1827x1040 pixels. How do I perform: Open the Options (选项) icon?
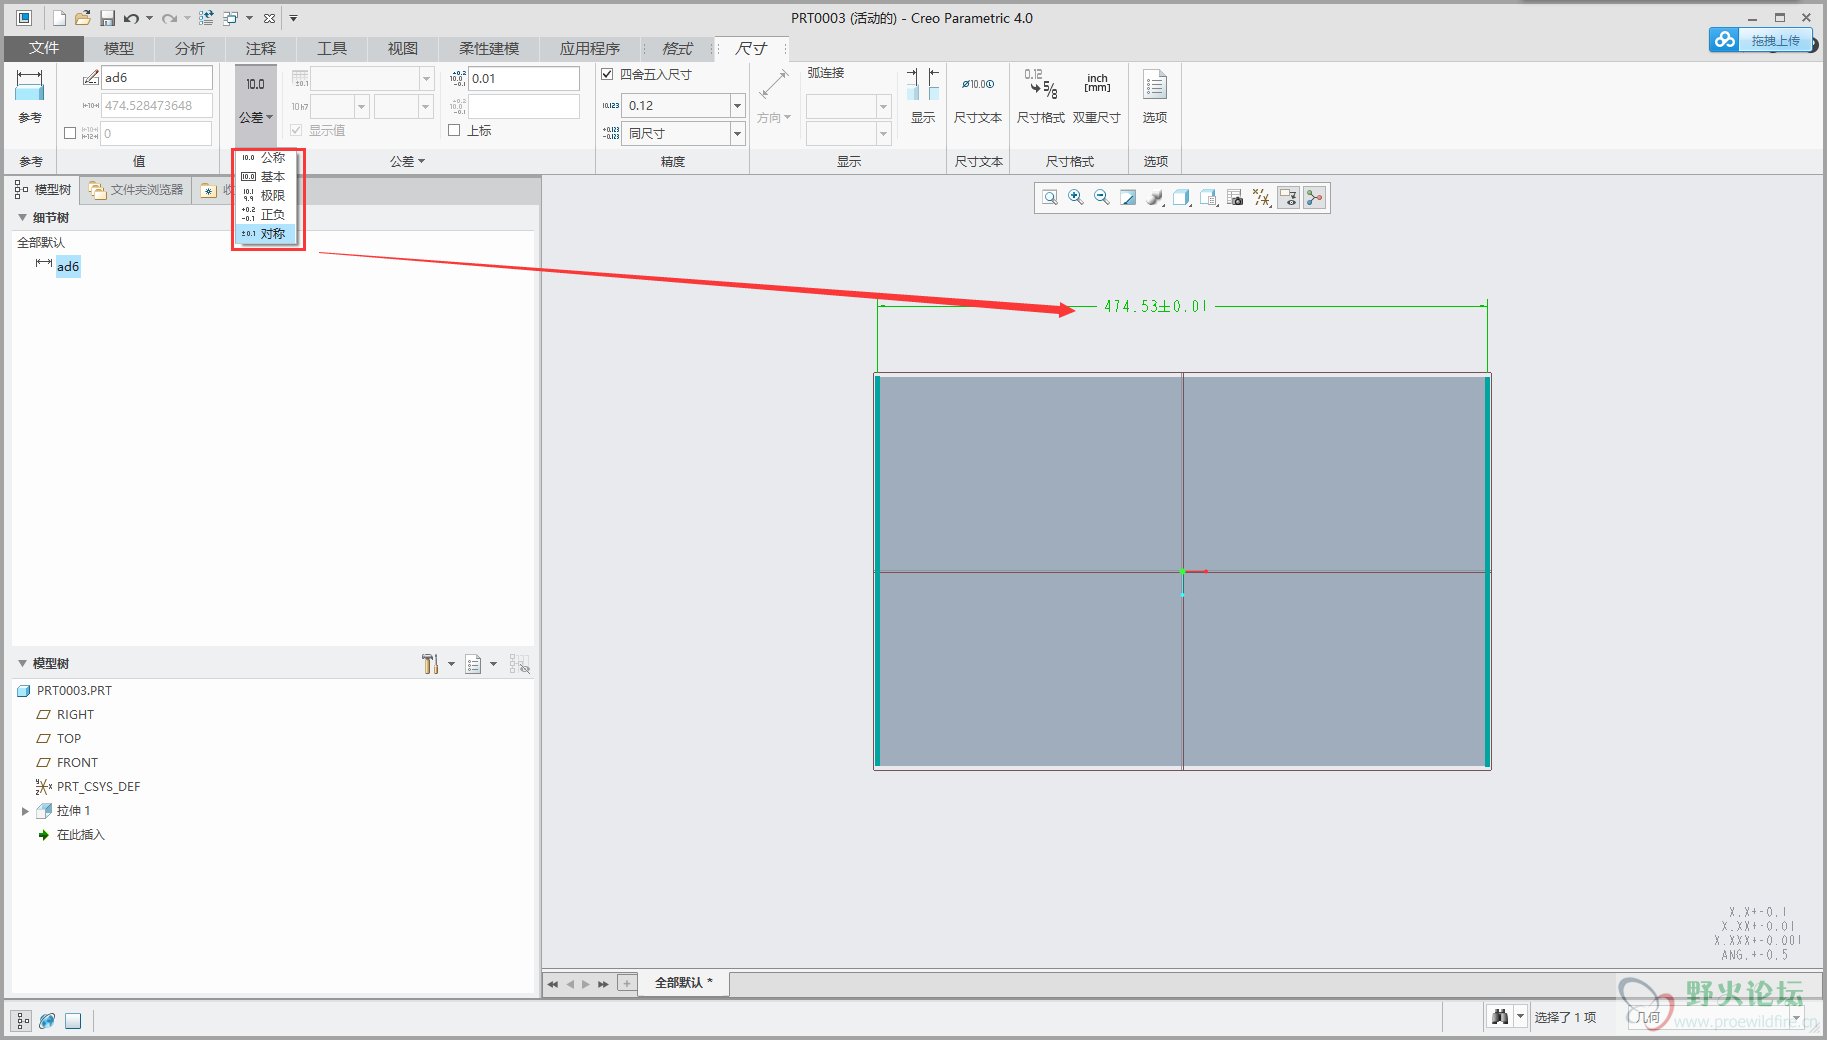[x=1155, y=85]
